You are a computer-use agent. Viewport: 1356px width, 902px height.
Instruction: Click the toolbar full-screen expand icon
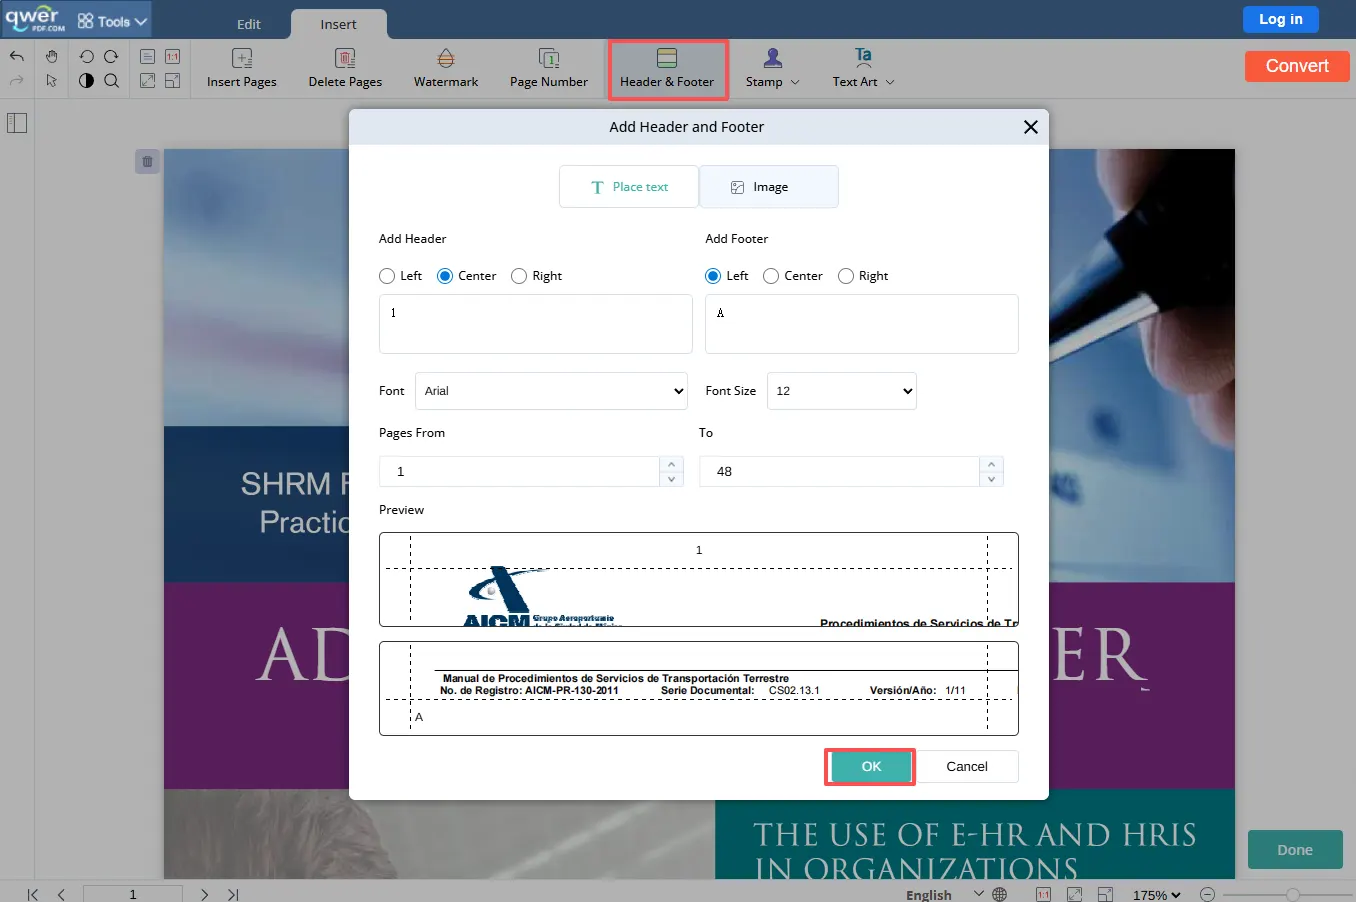pos(147,81)
